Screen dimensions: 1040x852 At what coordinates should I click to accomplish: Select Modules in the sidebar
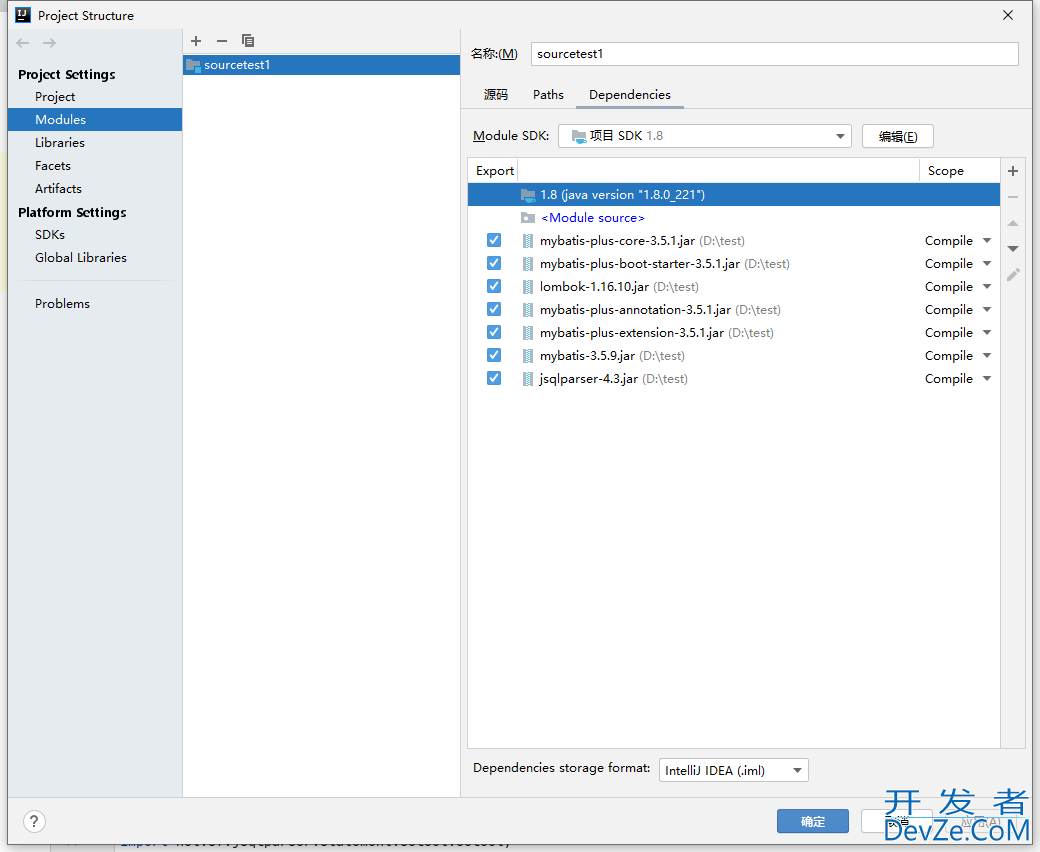pyautogui.click(x=95, y=119)
